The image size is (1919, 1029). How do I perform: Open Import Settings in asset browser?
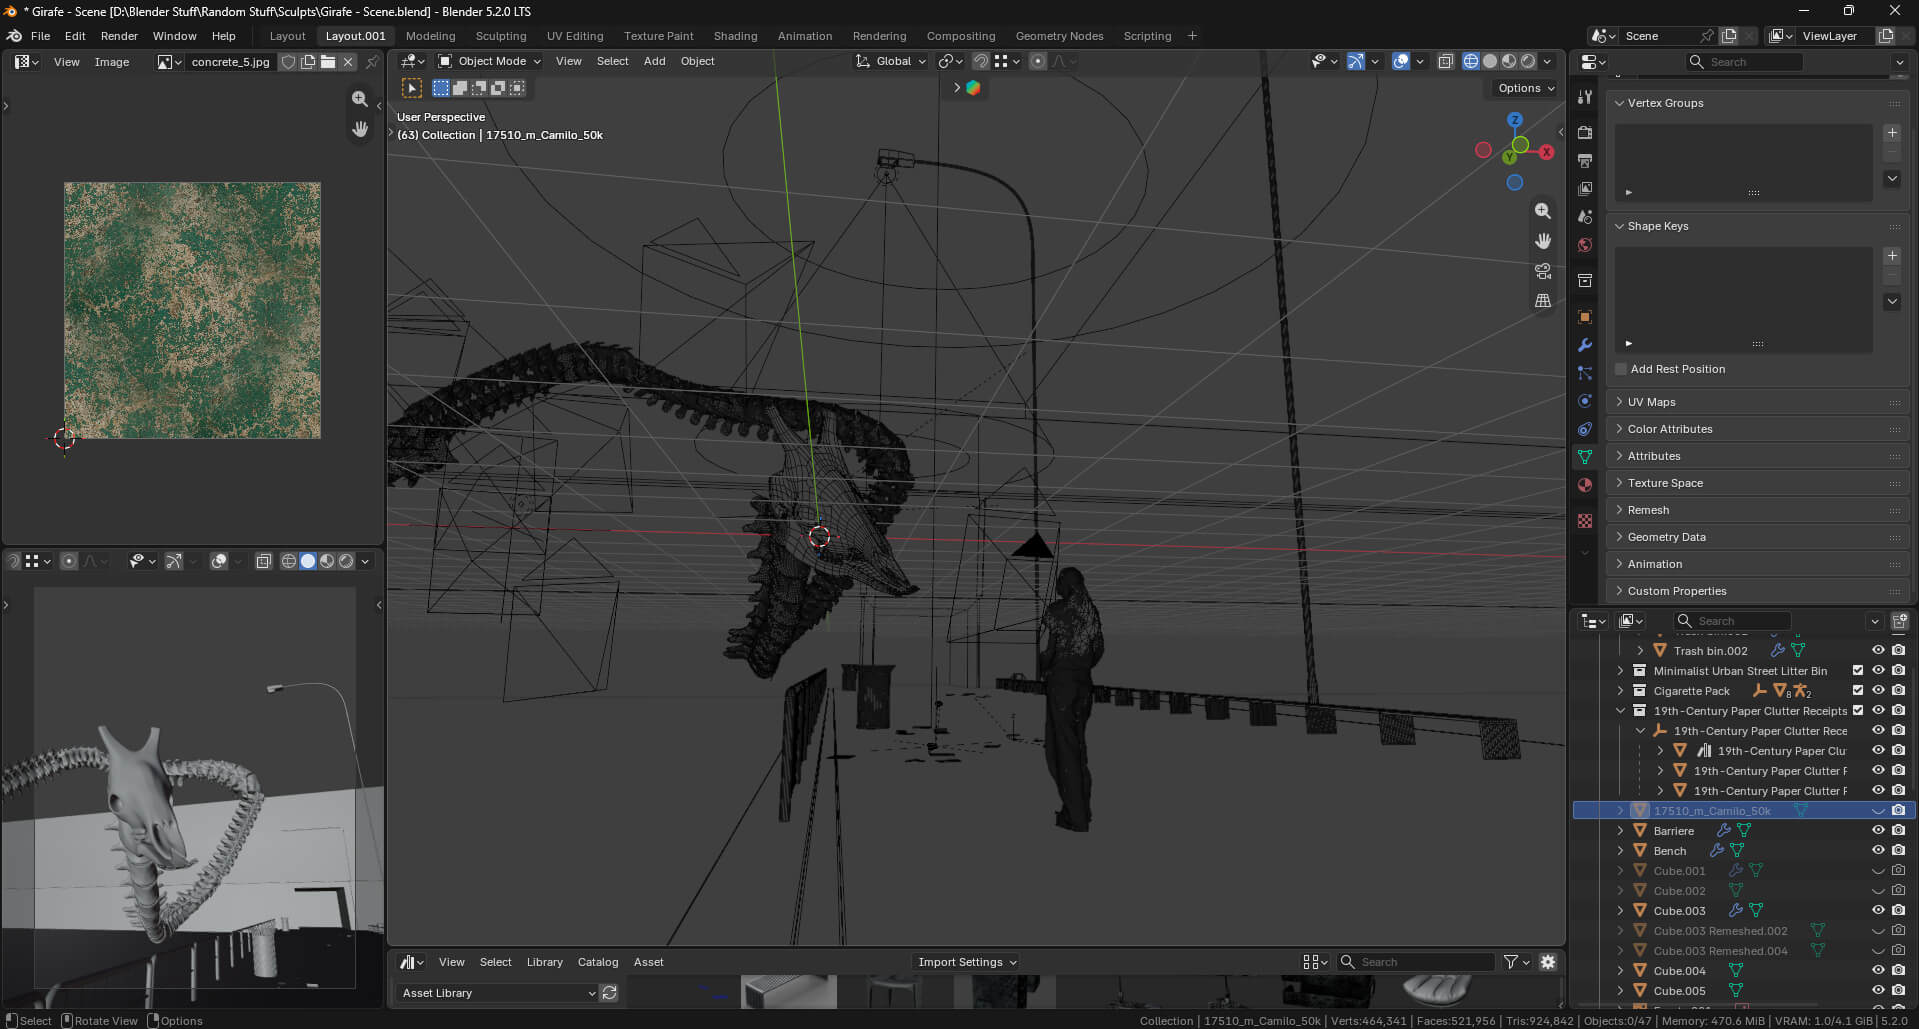pyautogui.click(x=967, y=962)
